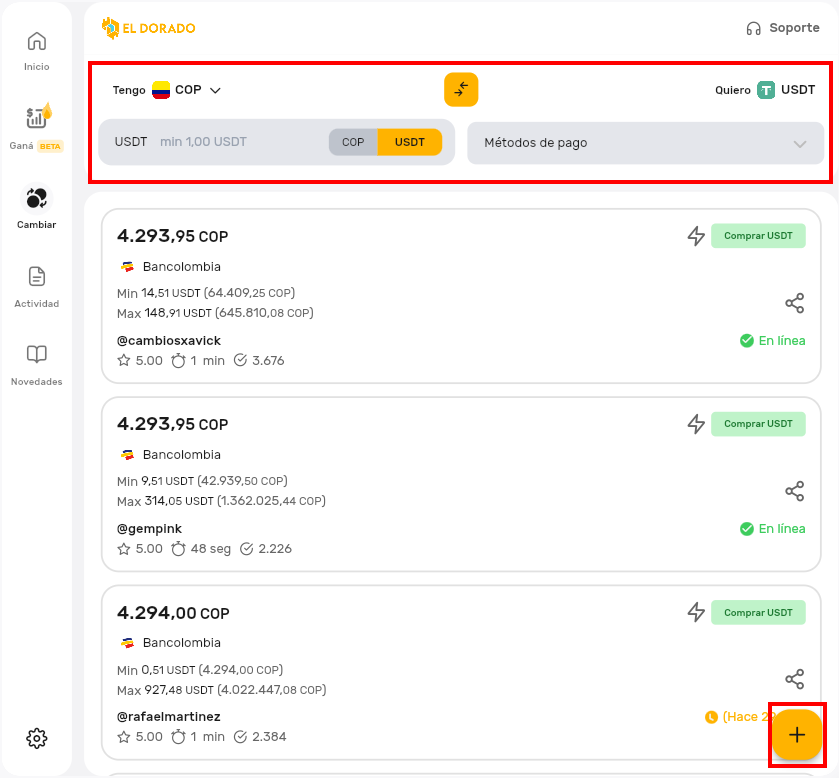
Task: Open @rafaelmartinez profile
Action: pyautogui.click(x=169, y=717)
